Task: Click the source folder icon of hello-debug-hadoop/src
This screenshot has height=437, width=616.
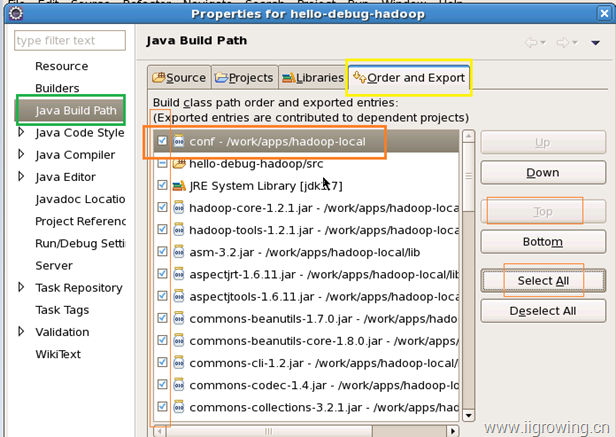Action: (x=179, y=163)
